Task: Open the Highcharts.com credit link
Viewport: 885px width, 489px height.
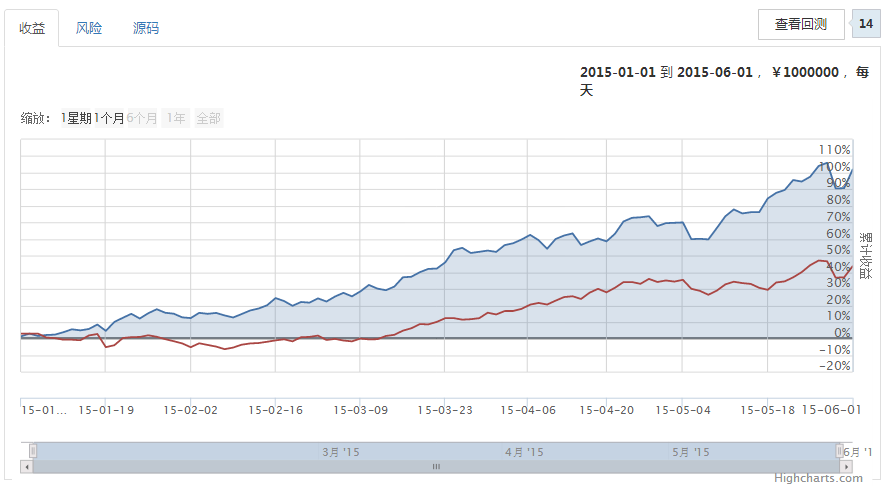Action: (818, 478)
